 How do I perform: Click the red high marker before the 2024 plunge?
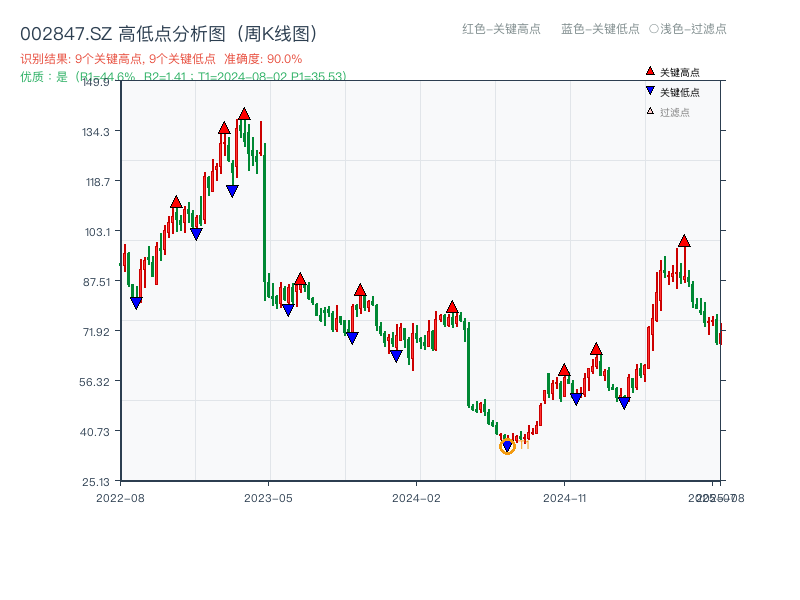point(452,307)
